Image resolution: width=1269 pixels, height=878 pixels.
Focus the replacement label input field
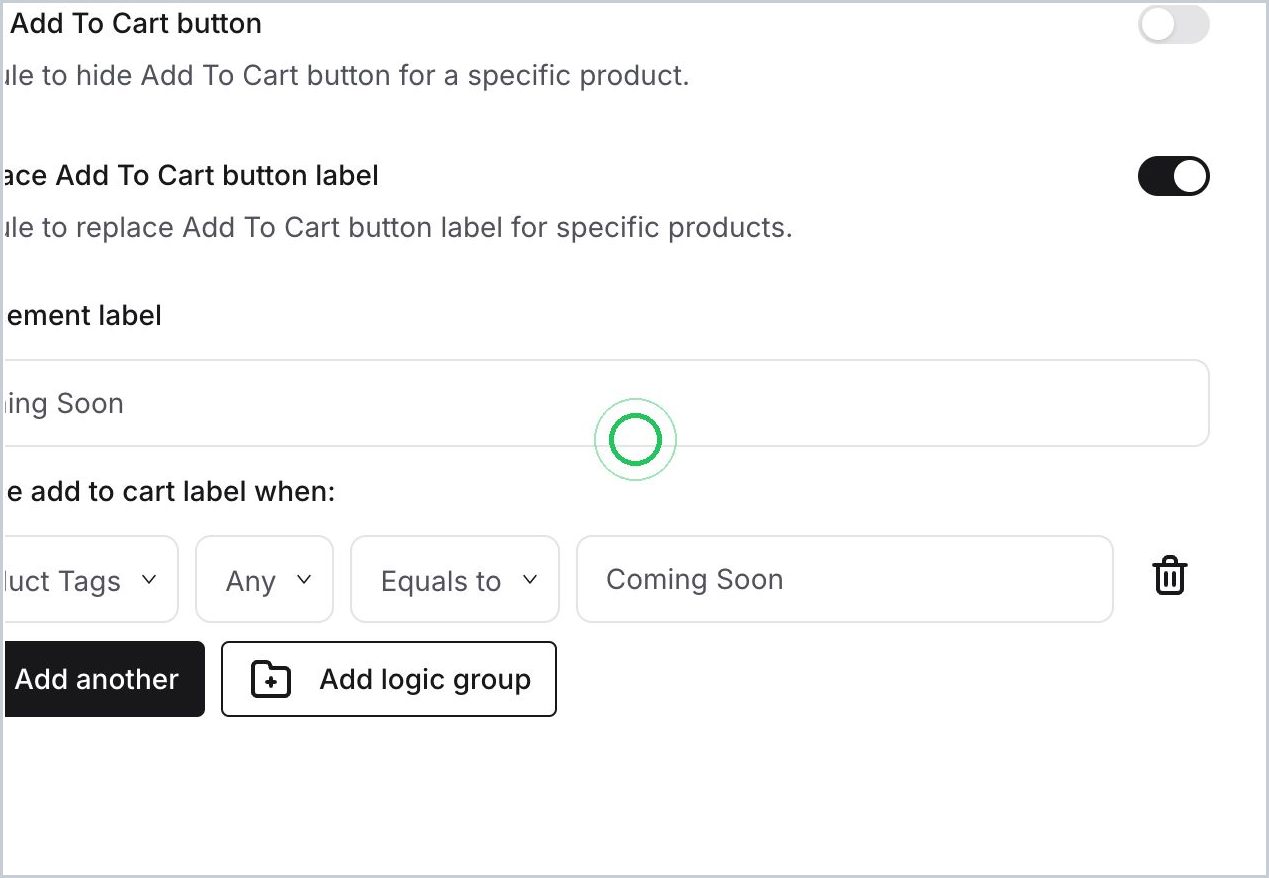pyautogui.click(x=605, y=403)
